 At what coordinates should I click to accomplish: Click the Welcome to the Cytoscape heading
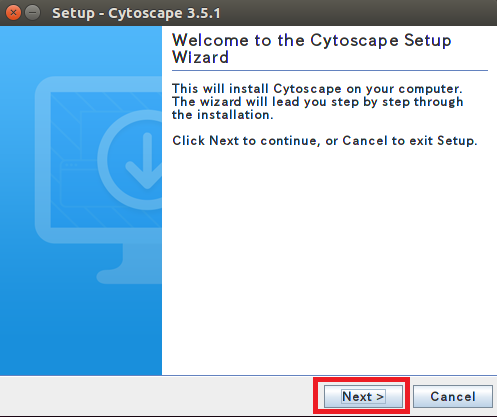(312, 40)
